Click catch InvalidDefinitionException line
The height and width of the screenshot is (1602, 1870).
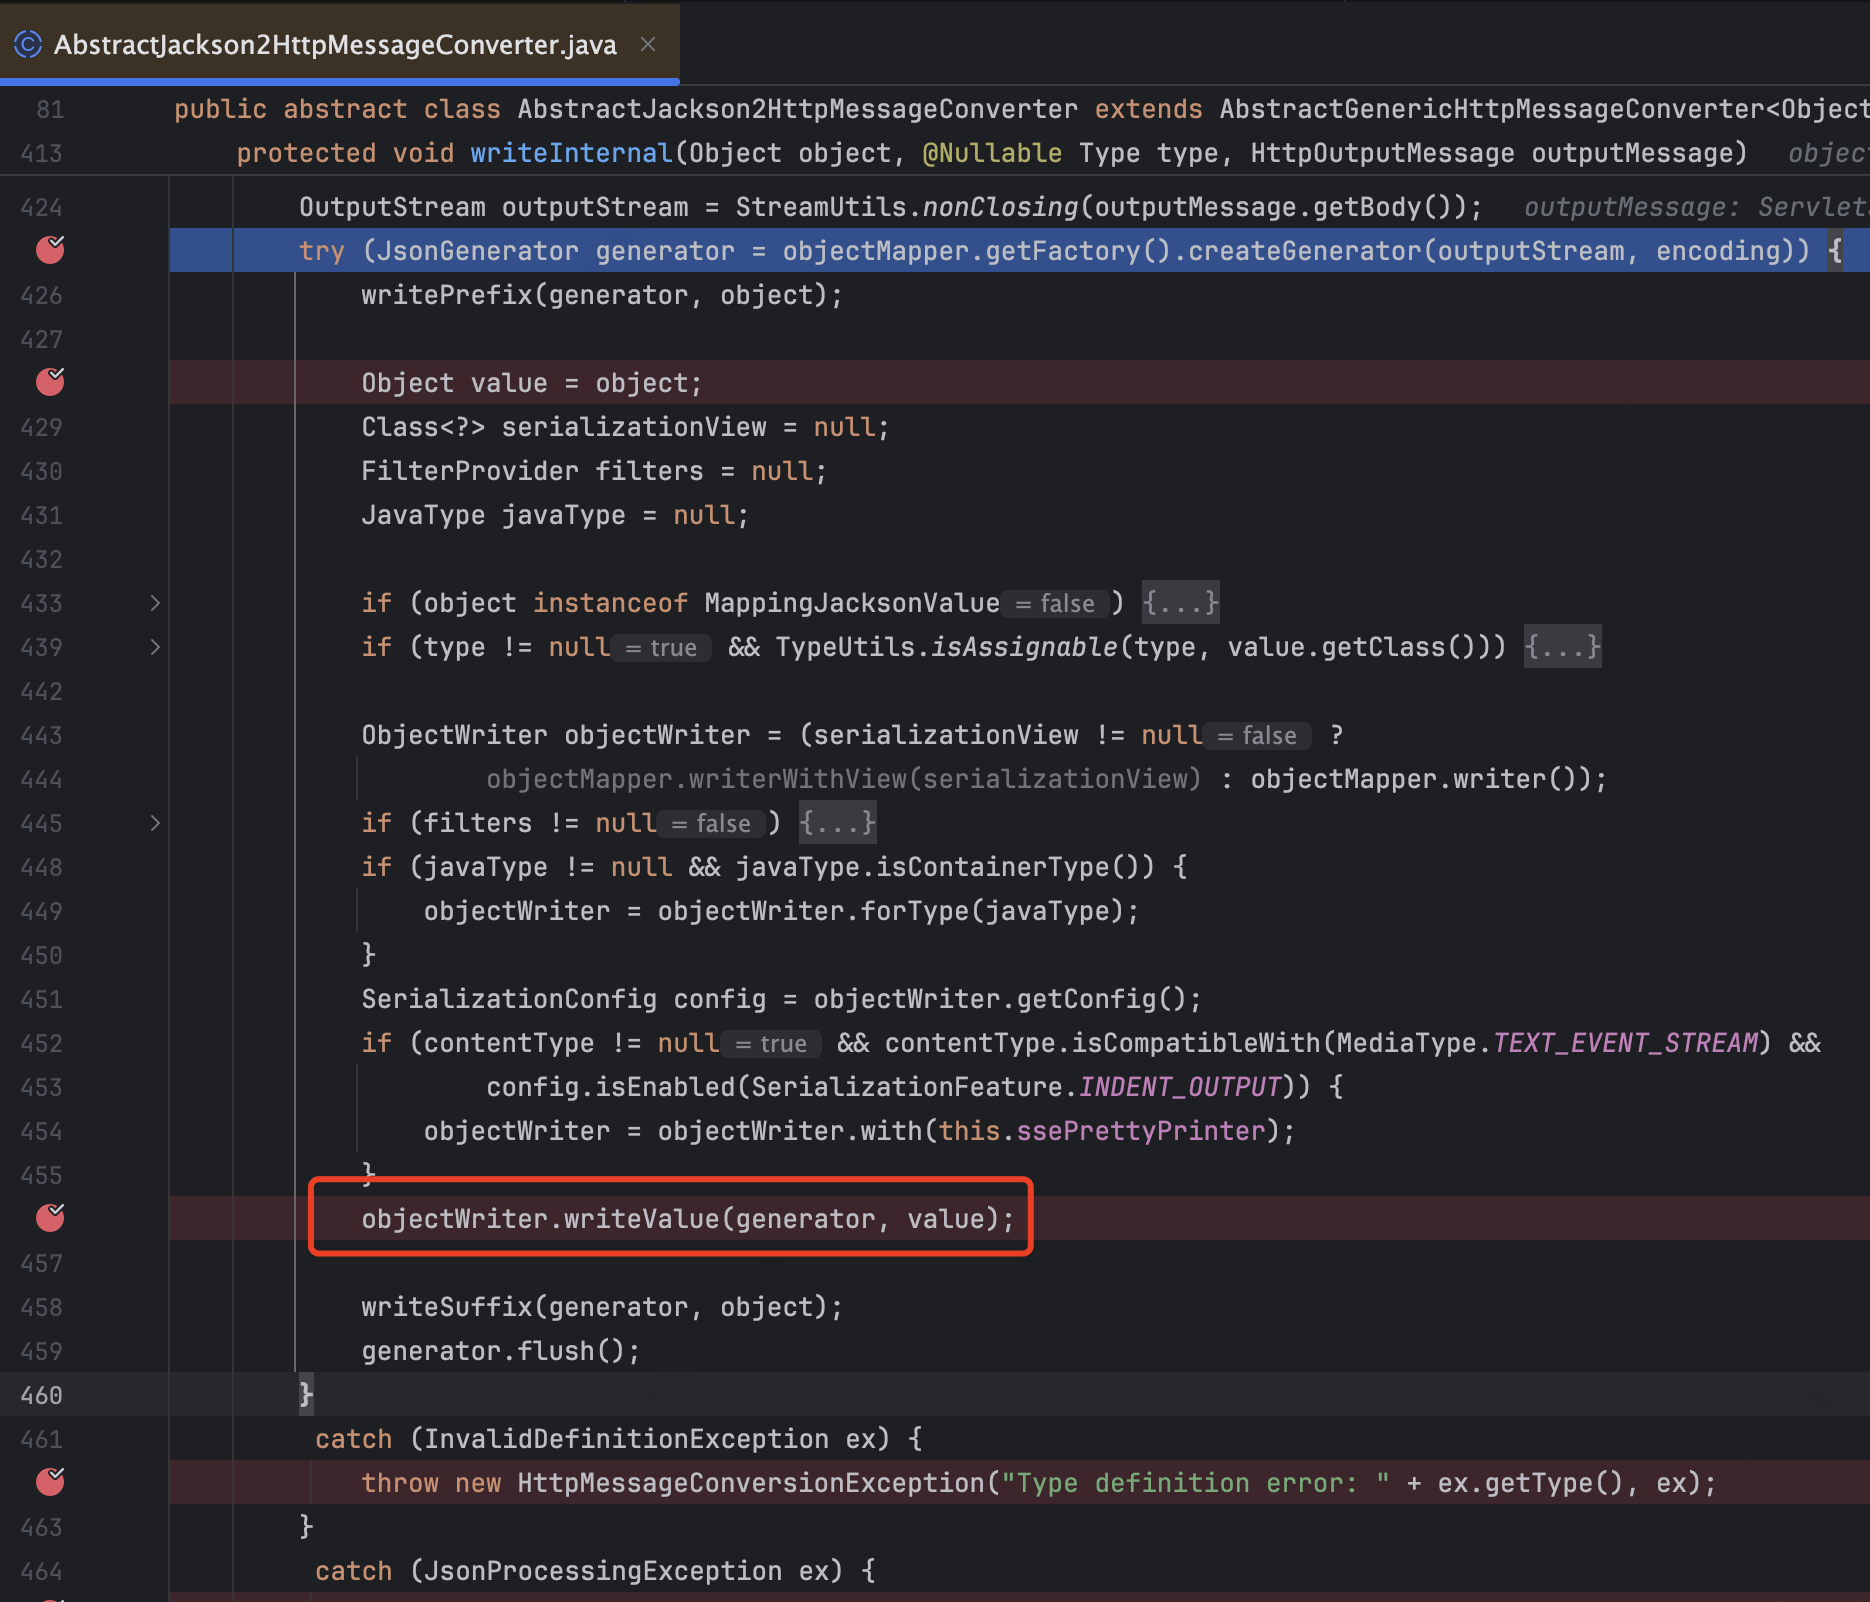[619, 1439]
